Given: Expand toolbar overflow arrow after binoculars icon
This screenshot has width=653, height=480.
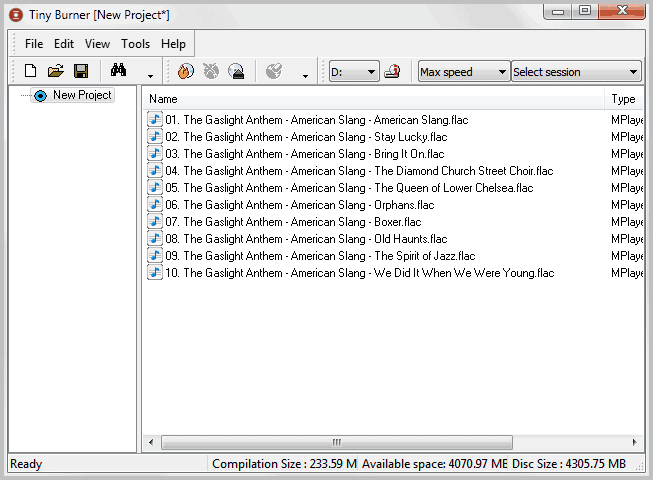Looking at the screenshot, I should [150, 76].
